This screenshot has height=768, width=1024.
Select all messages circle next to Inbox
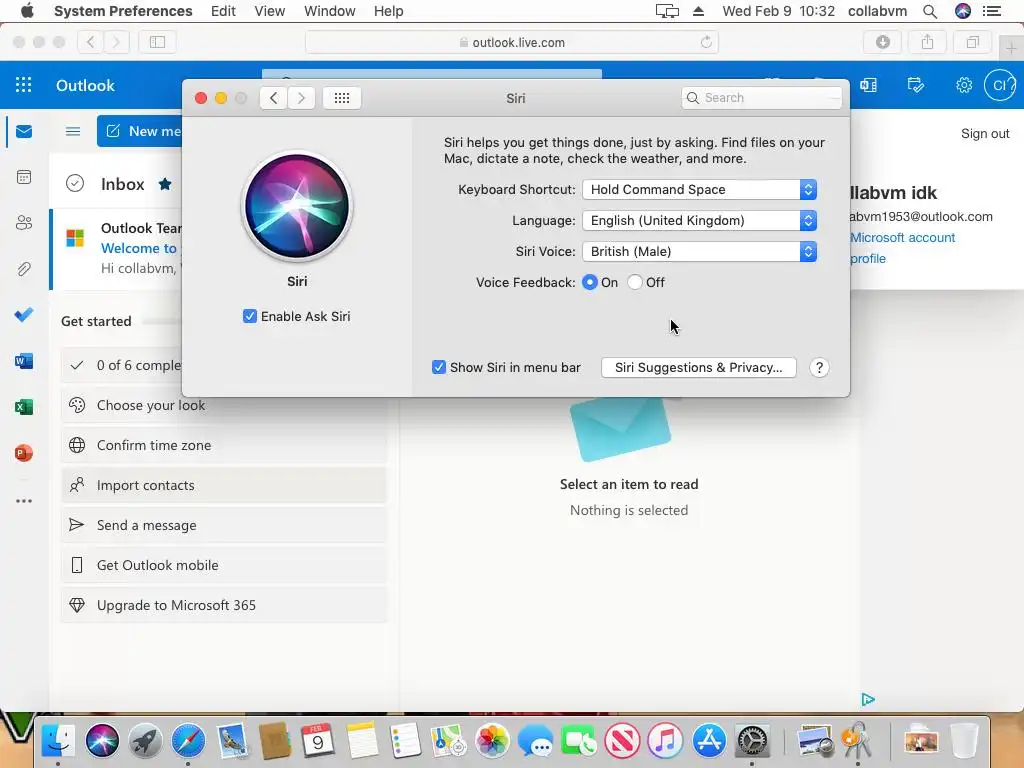(x=75, y=184)
